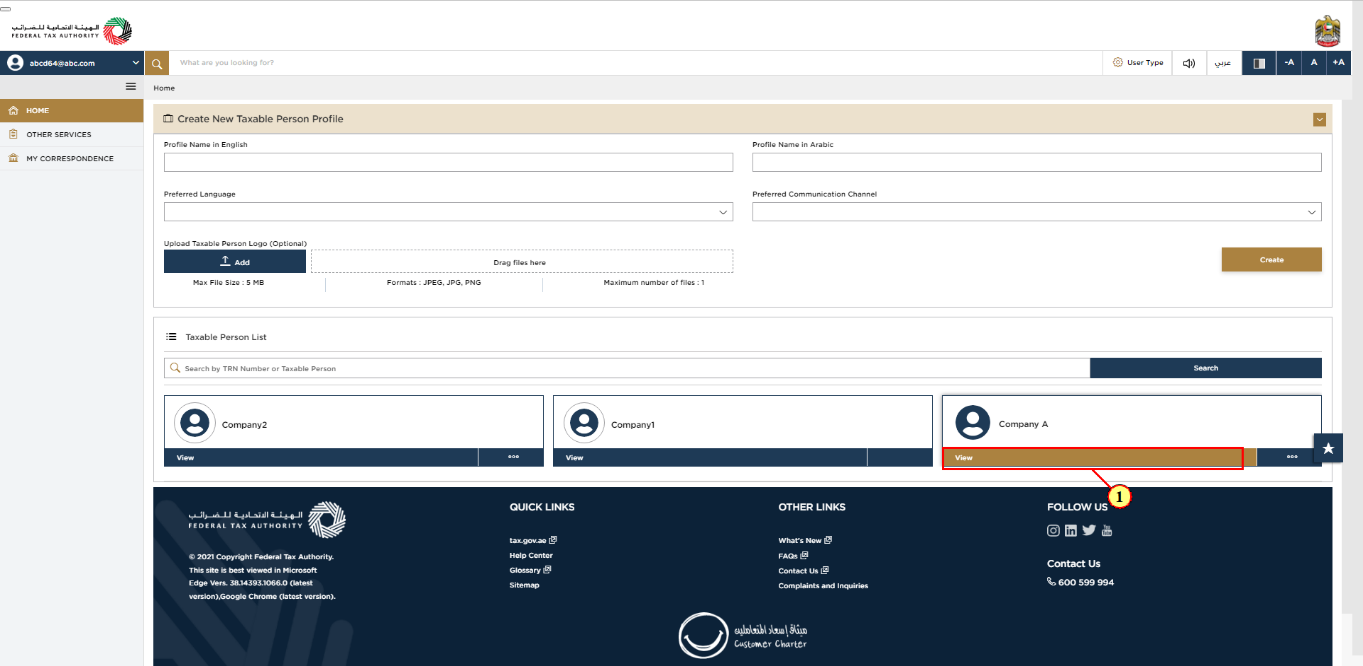Focus the Profile Name in Arabic field
Viewport: 1363px width, 666px height.
click(1037, 162)
